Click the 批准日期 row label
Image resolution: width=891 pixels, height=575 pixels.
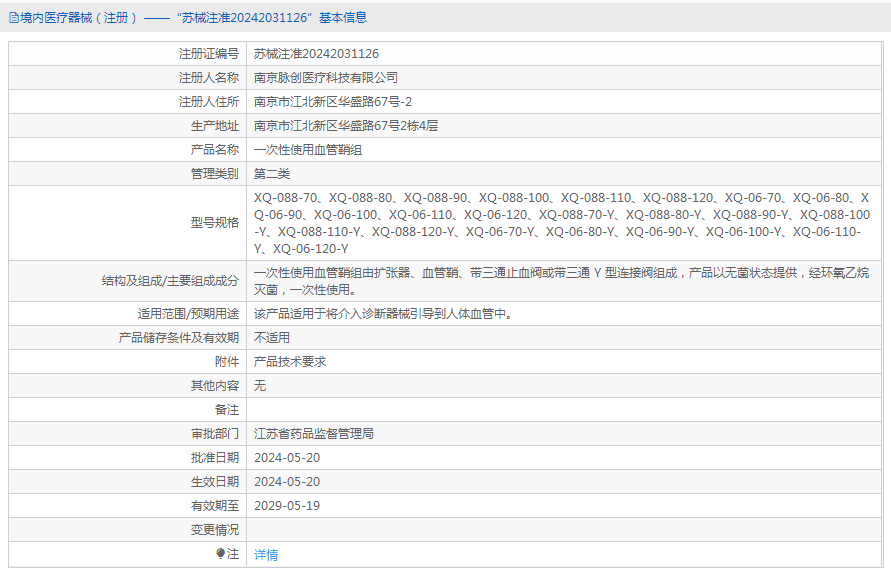(x=215, y=458)
